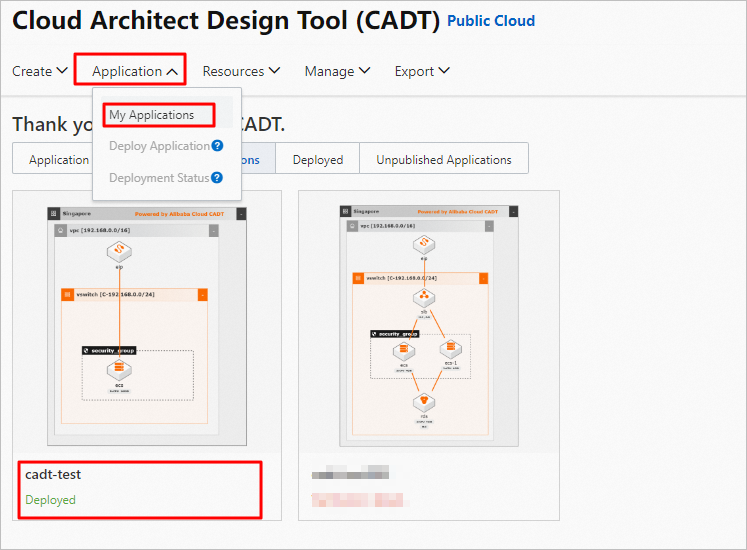Select the Application tab at left
The width and height of the screenshot is (747, 550).
[58, 160]
